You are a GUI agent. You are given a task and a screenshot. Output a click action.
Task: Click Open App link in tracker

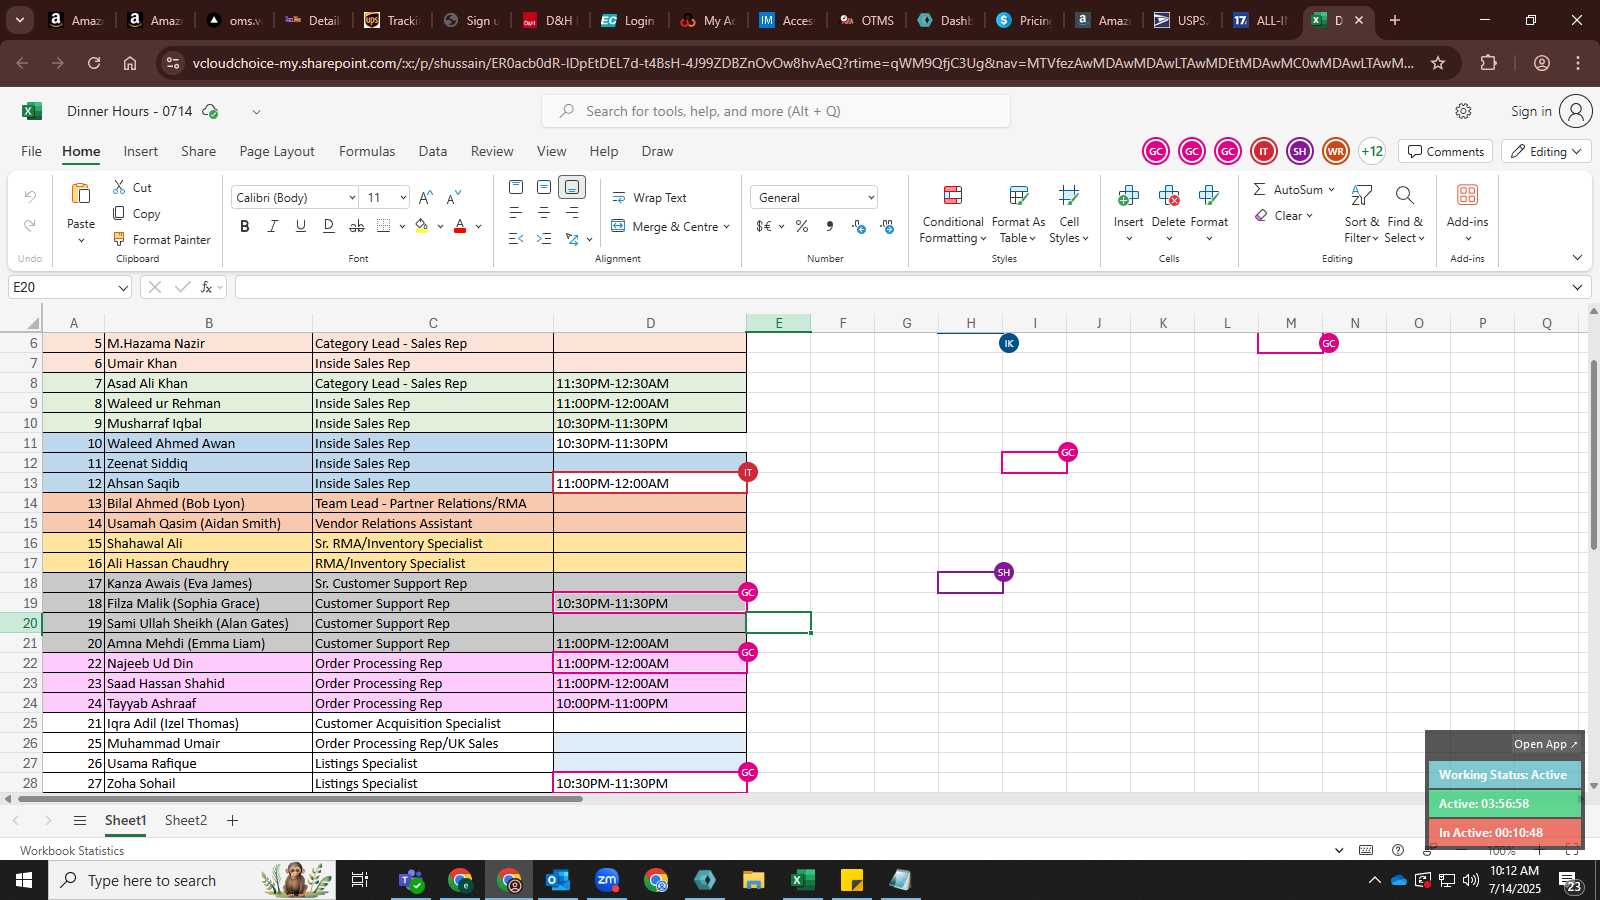coord(1545,744)
